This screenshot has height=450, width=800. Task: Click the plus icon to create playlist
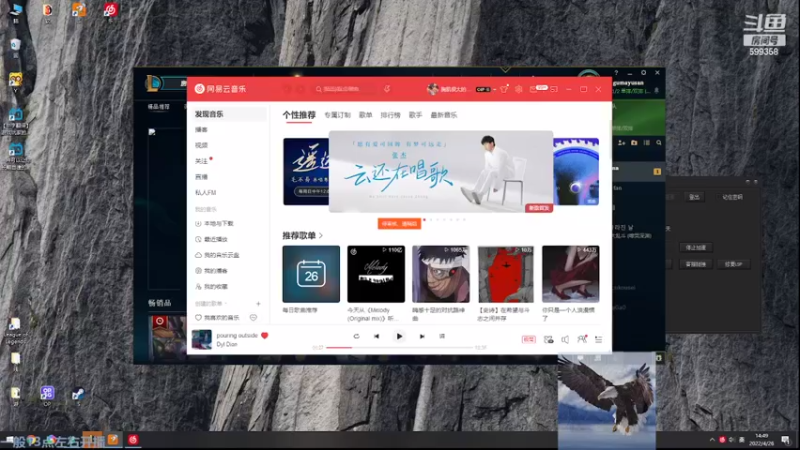[258, 304]
